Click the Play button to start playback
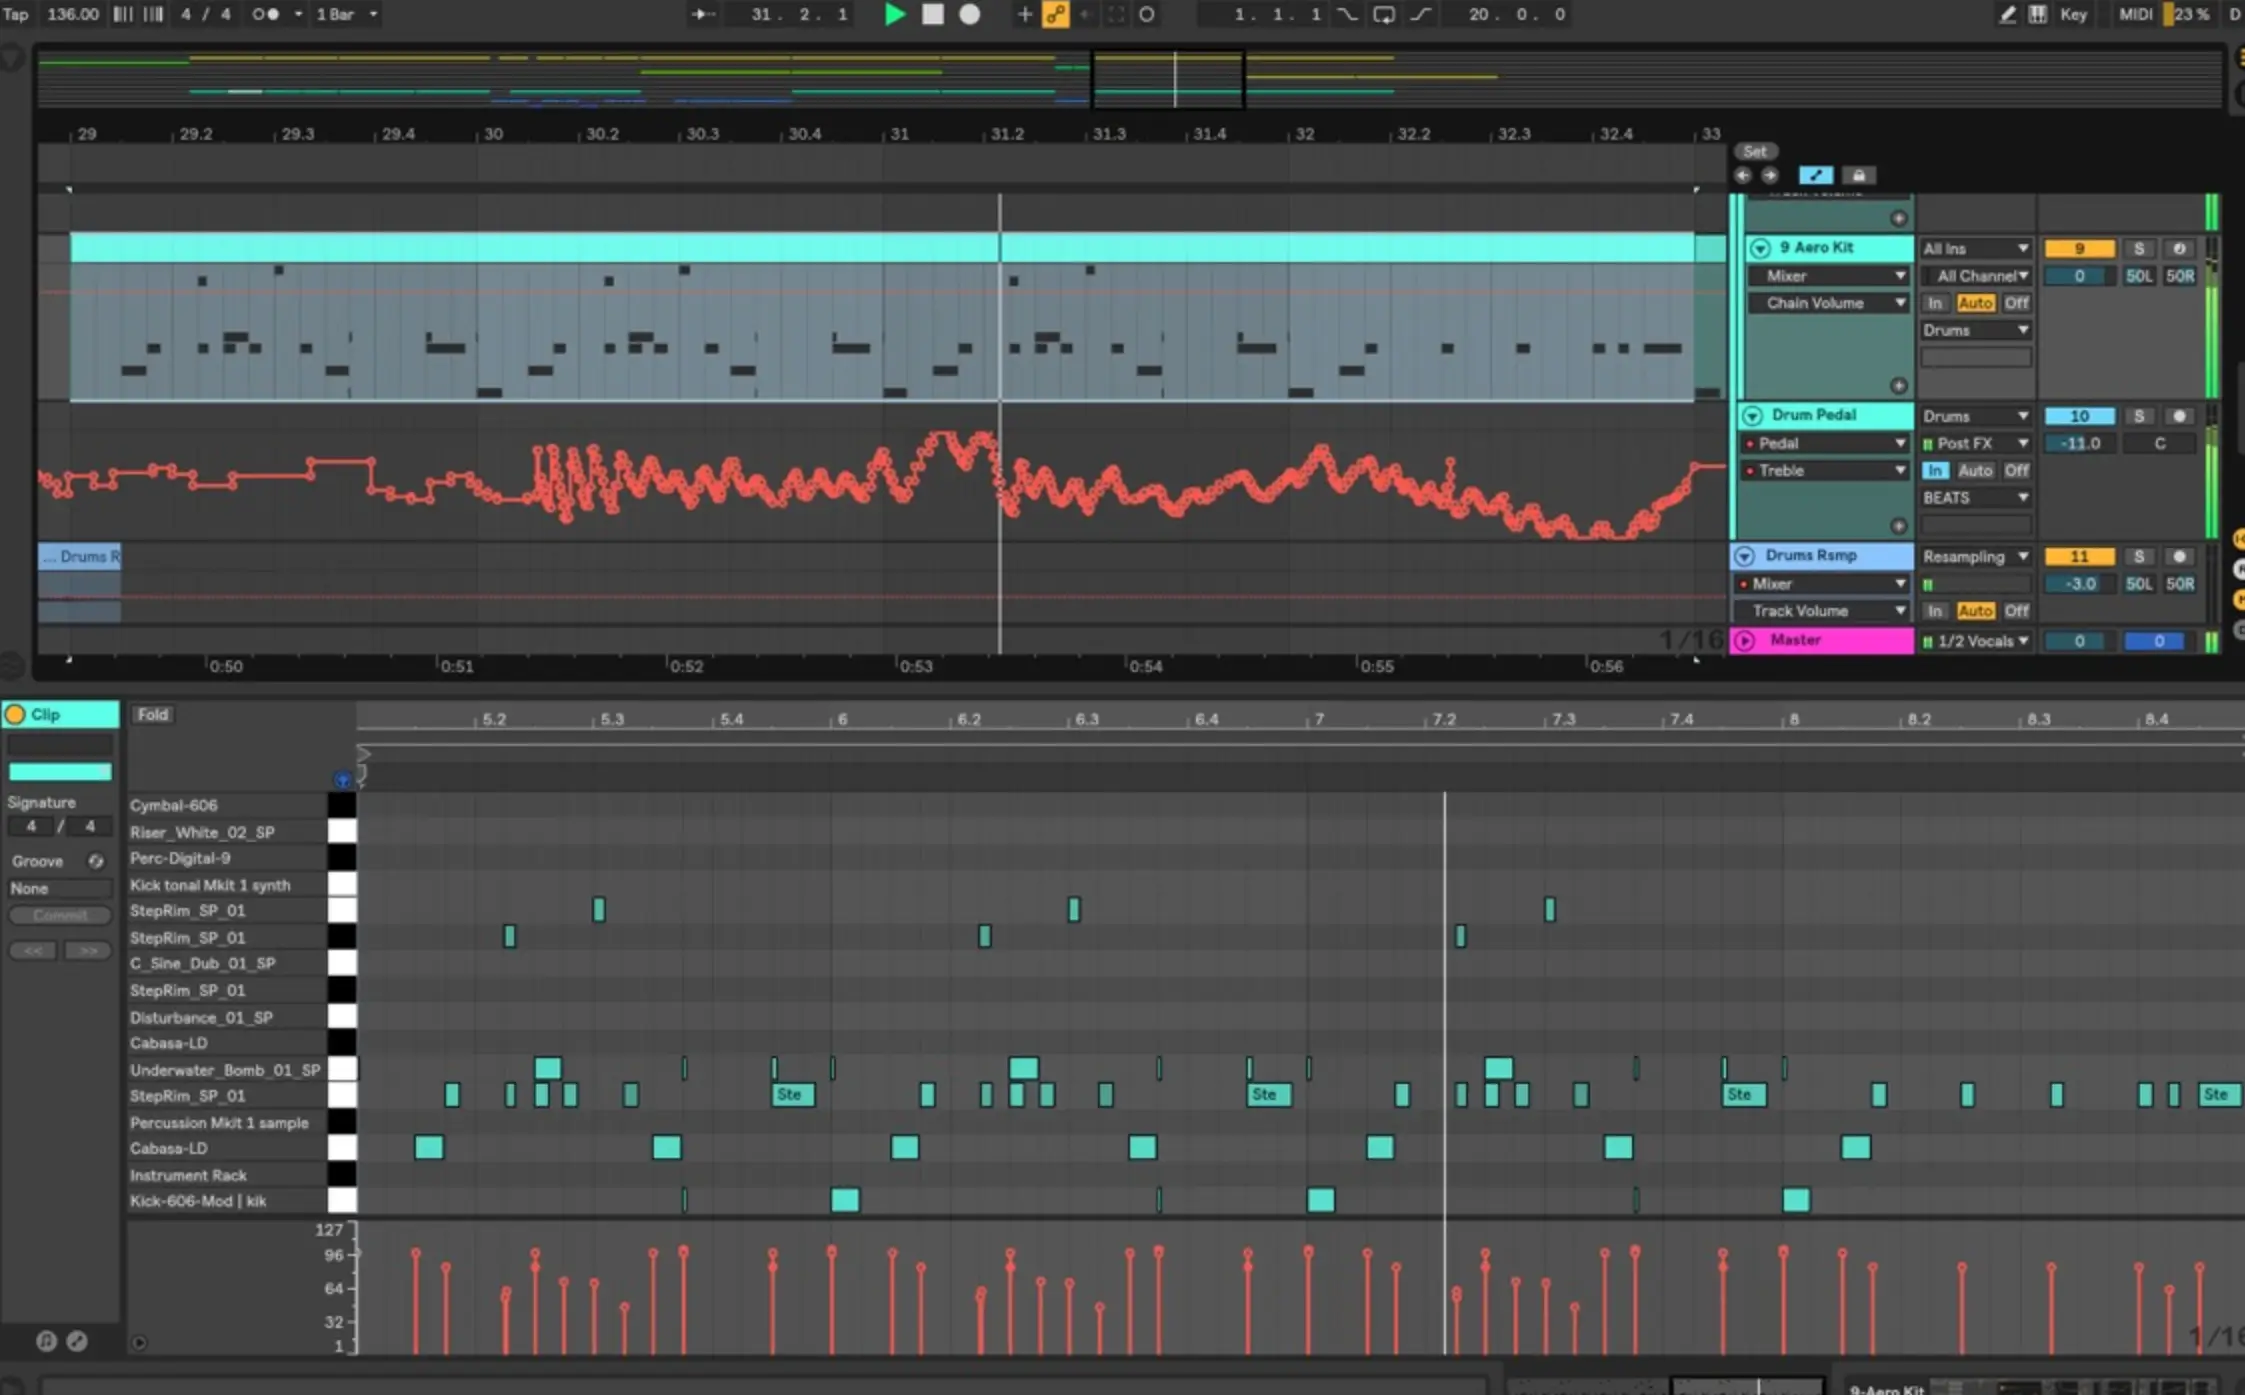Viewport: 2245px width, 1395px height. pos(897,14)
